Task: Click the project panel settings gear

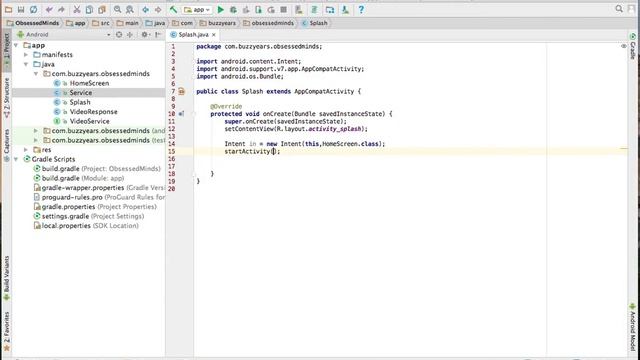Action: click(x=144, y=35)
